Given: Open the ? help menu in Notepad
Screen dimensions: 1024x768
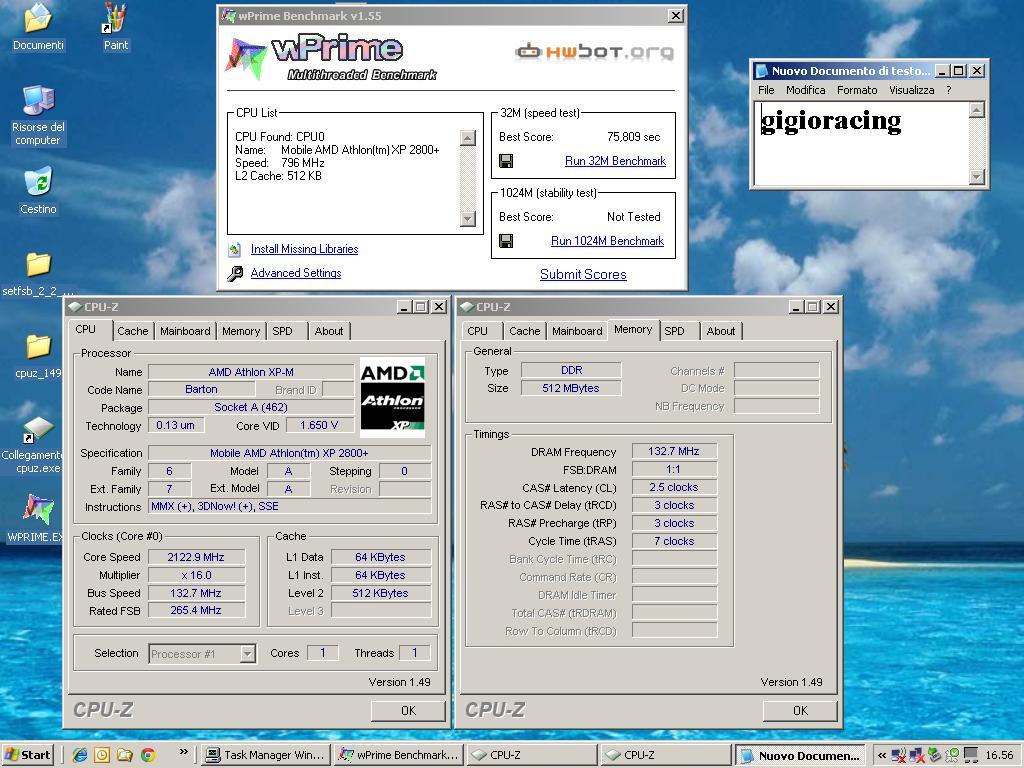Looking at the screenshot, I should [948, 90].
